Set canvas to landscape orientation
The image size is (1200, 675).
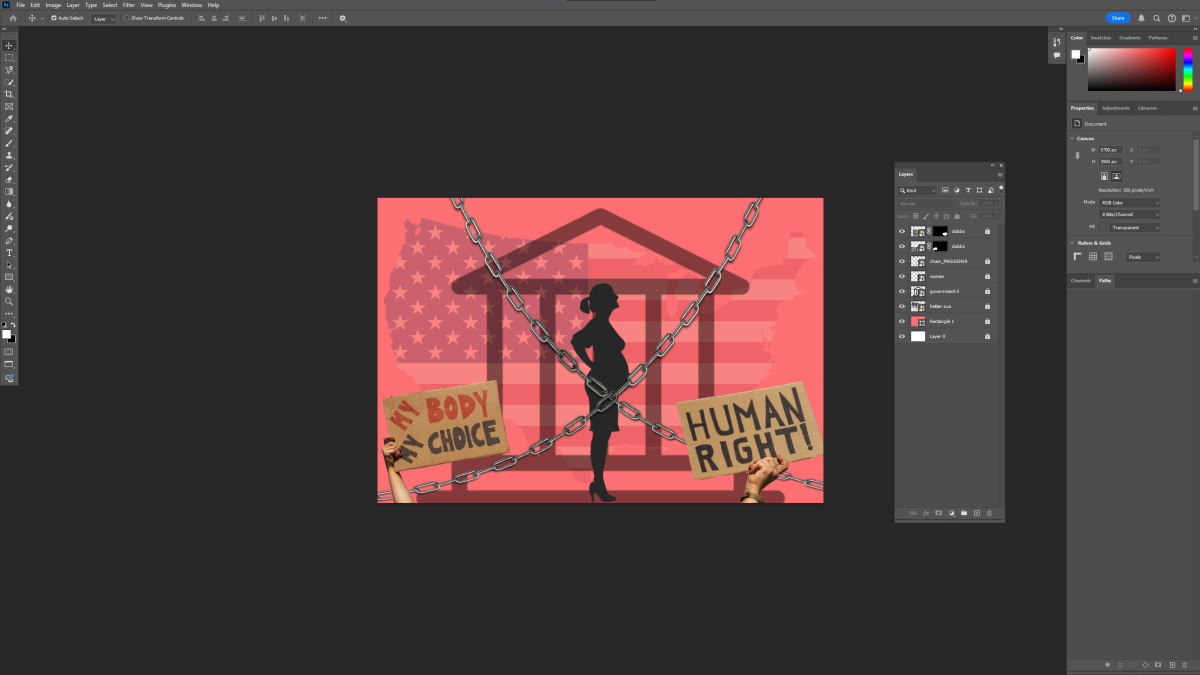click(1116, 176)
